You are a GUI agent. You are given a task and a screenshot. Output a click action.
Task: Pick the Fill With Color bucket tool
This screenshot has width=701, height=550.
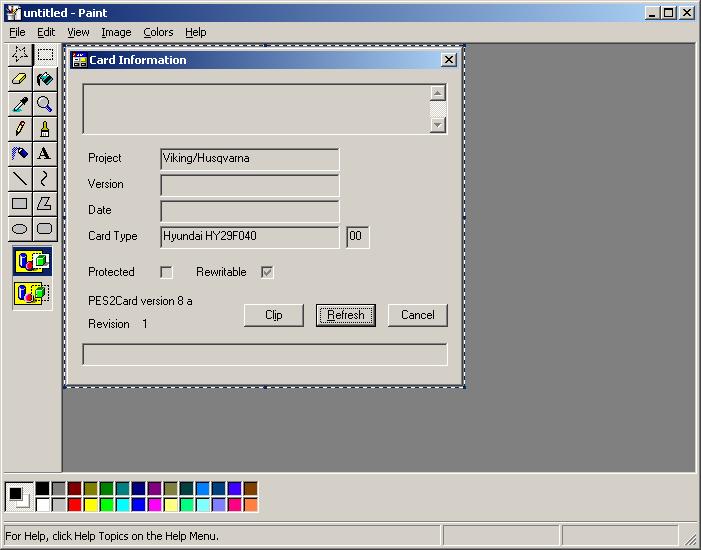click(x=45, y=80)
